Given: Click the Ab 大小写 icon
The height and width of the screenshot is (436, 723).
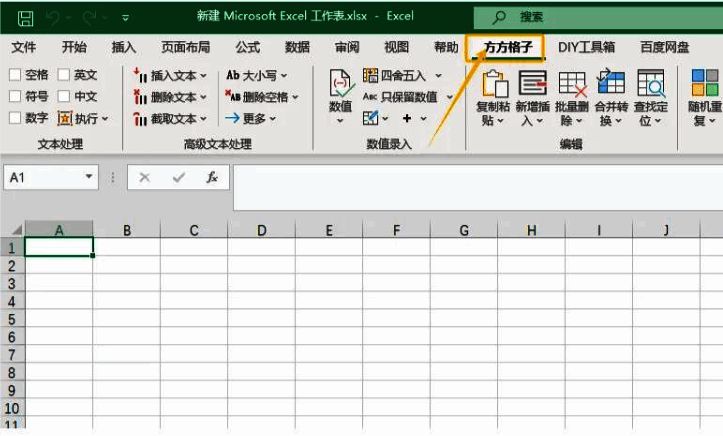Looking at the screenshot, I should (x=232, y=75).
